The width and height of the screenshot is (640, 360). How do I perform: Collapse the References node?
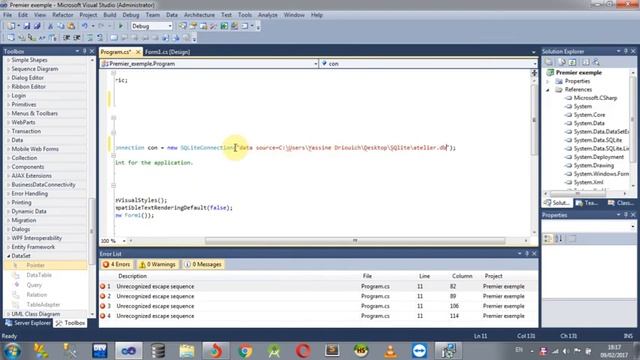(548, 90)
